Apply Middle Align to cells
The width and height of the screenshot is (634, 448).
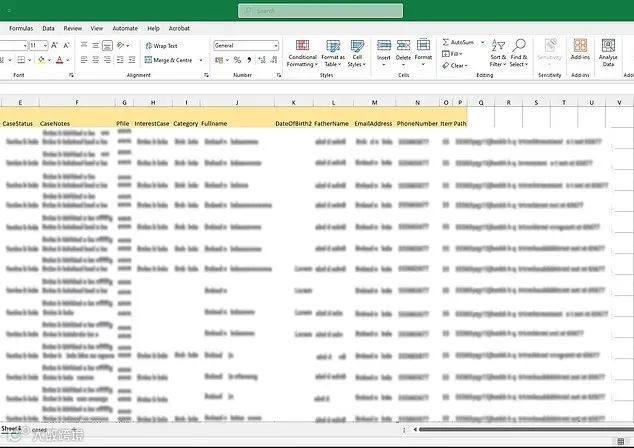pos(95,45)
